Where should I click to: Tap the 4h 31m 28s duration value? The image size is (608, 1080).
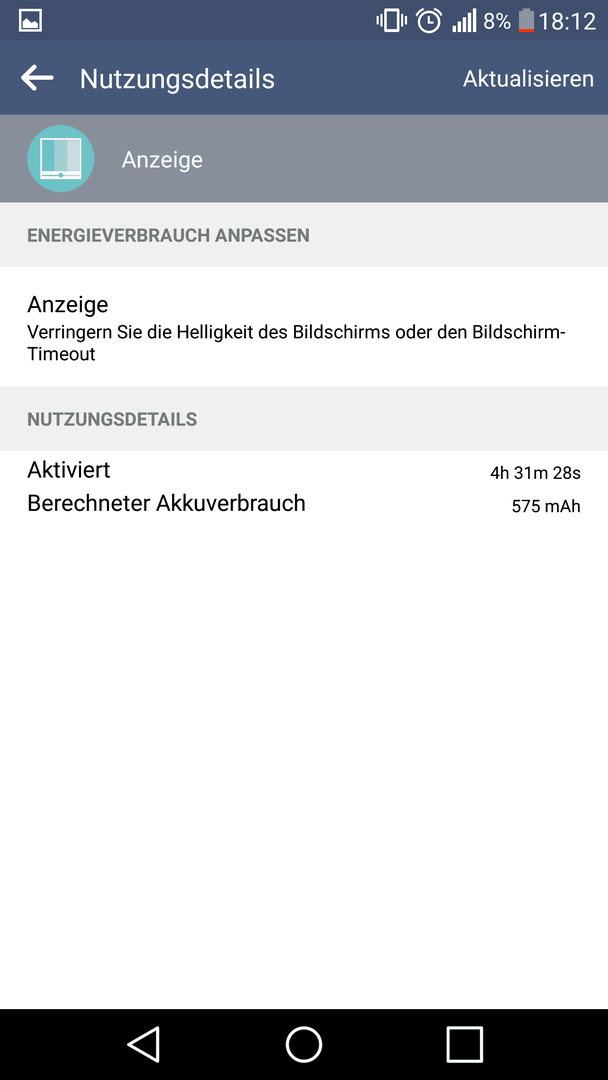coord(535,472)
